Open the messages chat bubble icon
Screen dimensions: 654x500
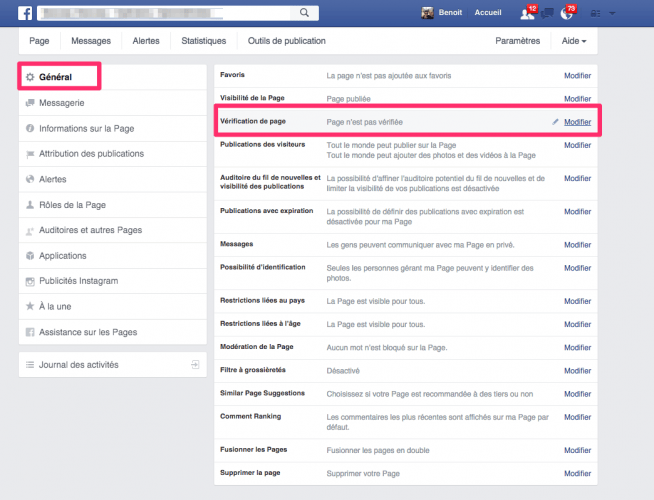point(547,14)
